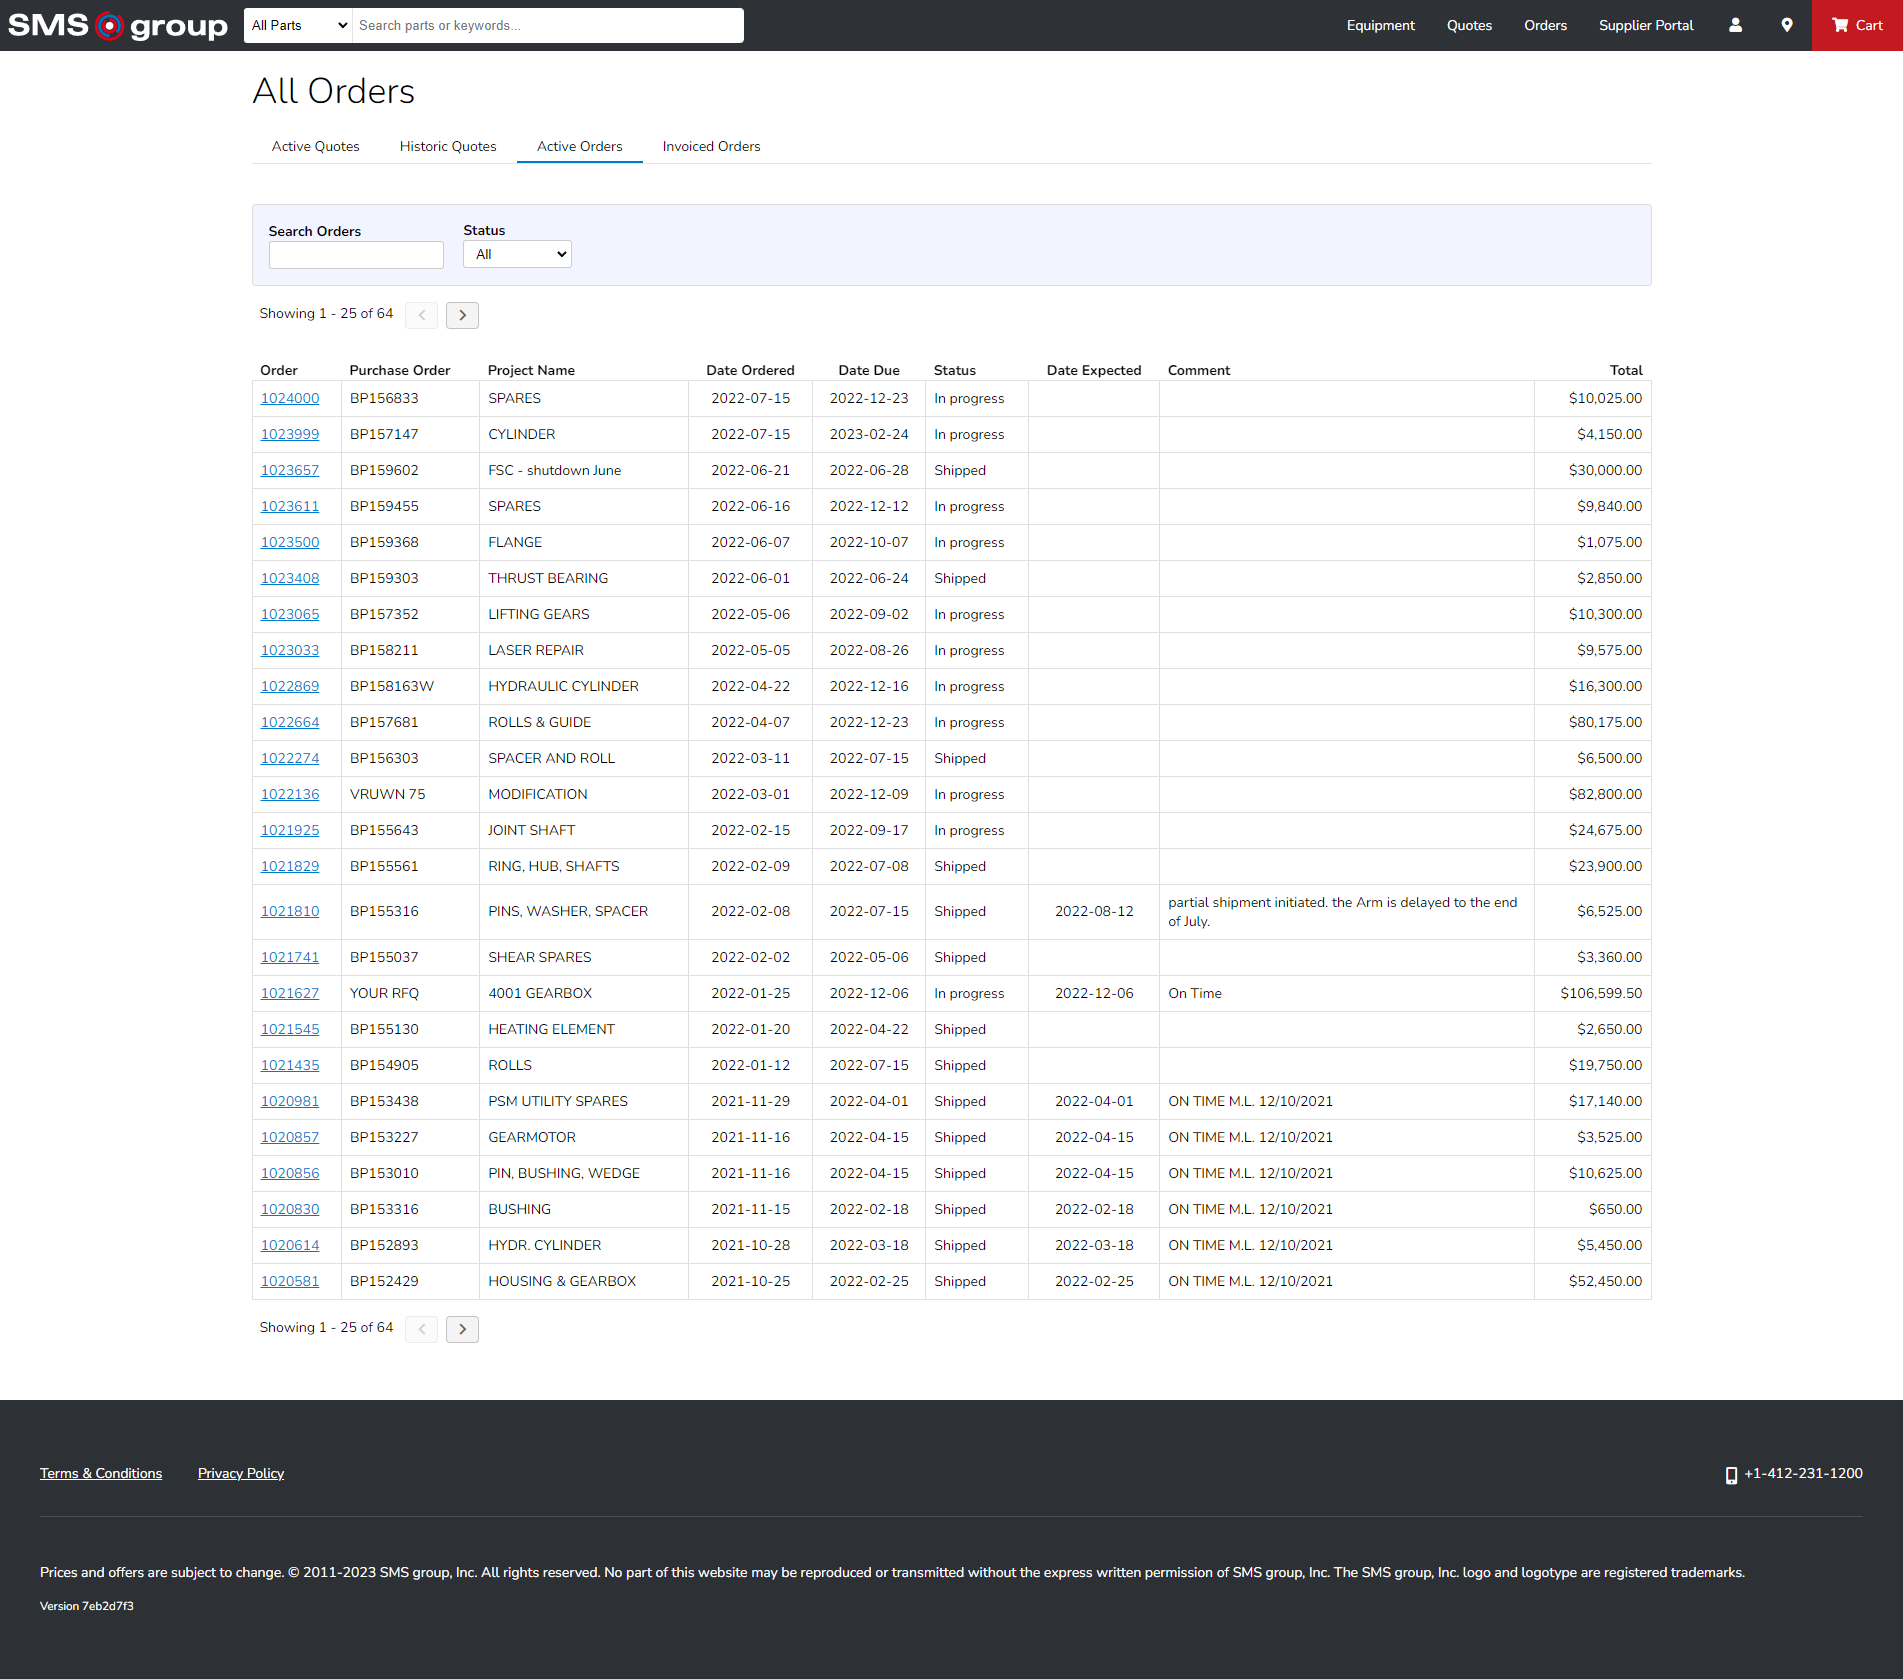Image resolution: width=1903 pixels, height=1679 pixels.
Task: Open the Active Quotes tab
Action: pyautogui.click(x=315, y=146)
